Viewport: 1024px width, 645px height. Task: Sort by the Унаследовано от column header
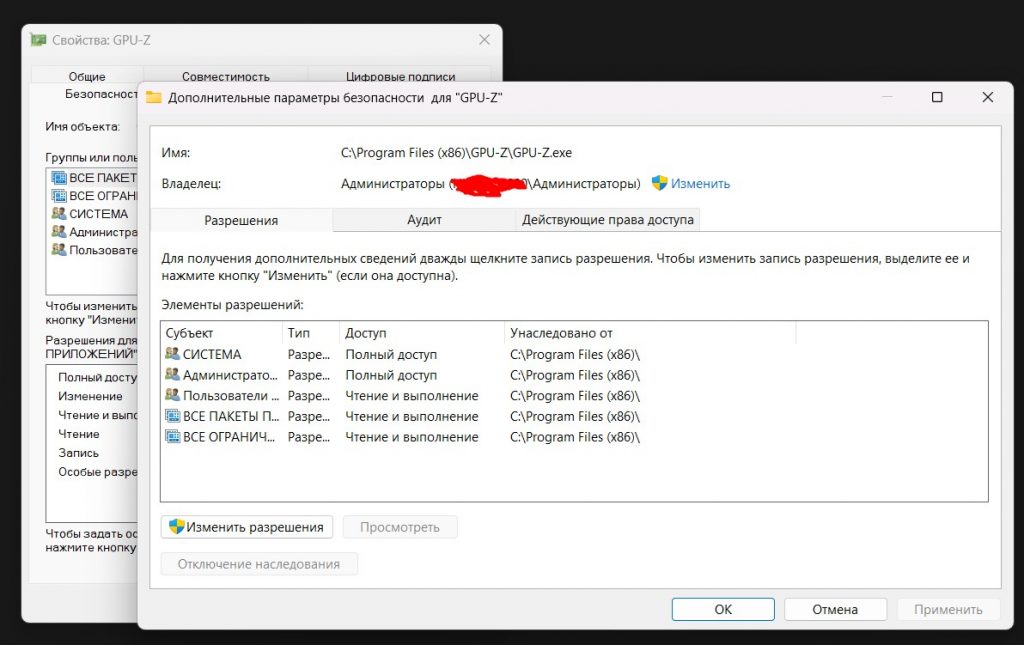[x=650, y=333]
